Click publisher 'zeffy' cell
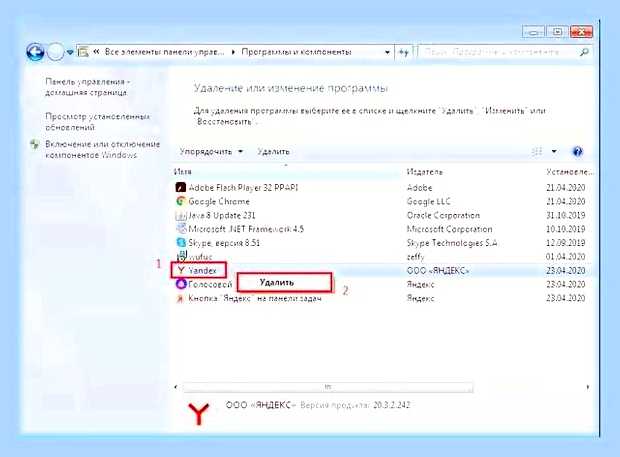 [415, 257]
